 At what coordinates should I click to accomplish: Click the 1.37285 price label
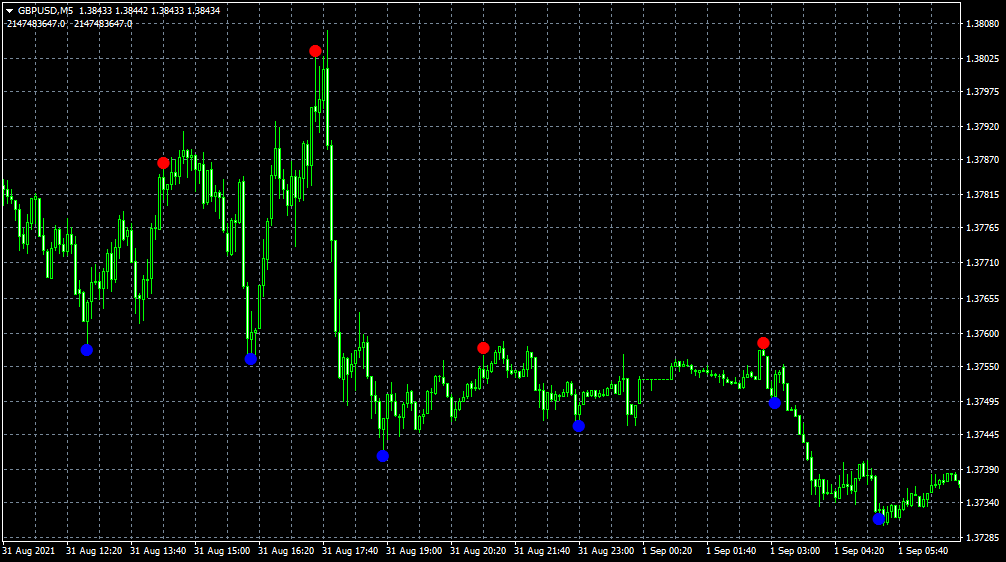pos(982,537)
